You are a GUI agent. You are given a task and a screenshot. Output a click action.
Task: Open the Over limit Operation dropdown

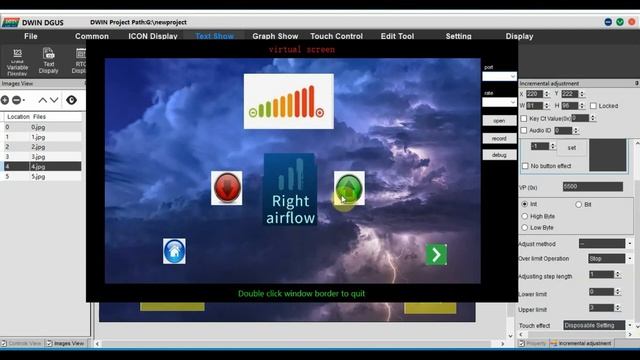click(x=630, y=258)
